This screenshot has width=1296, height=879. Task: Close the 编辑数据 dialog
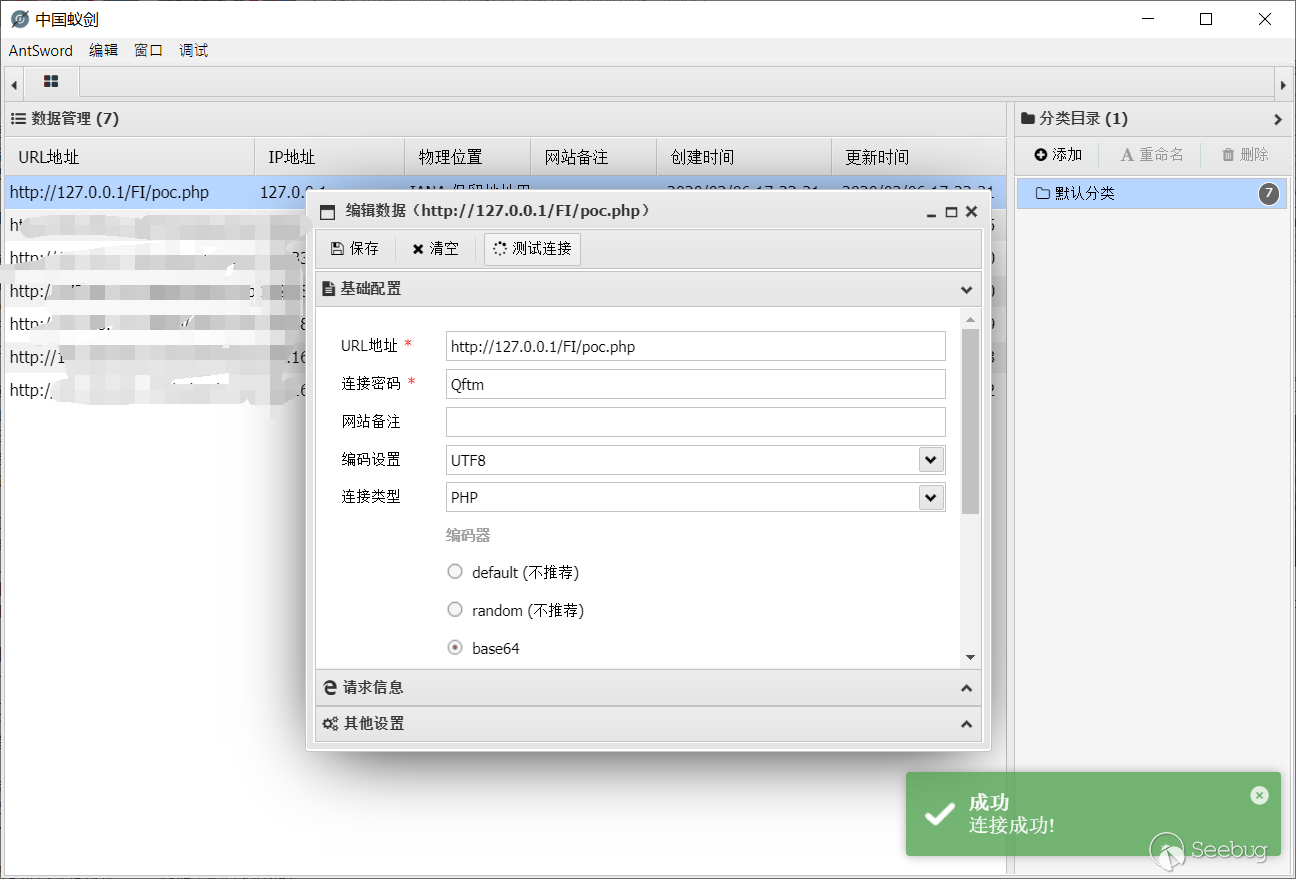(971, 212)
